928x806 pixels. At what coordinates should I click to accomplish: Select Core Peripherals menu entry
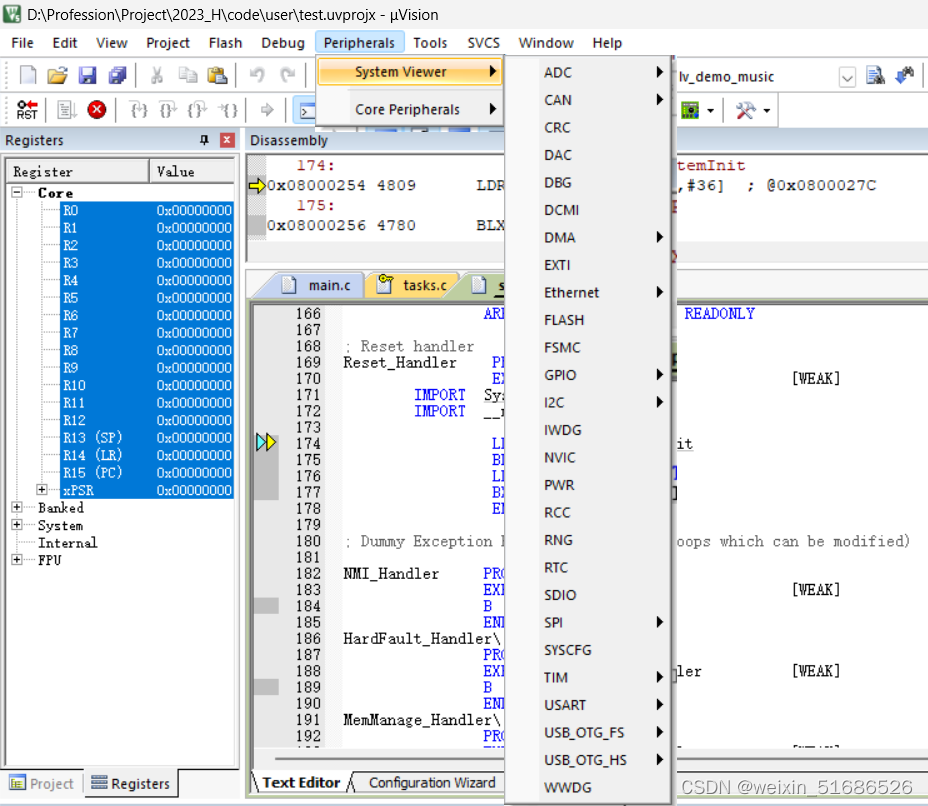tap(410, 109)
